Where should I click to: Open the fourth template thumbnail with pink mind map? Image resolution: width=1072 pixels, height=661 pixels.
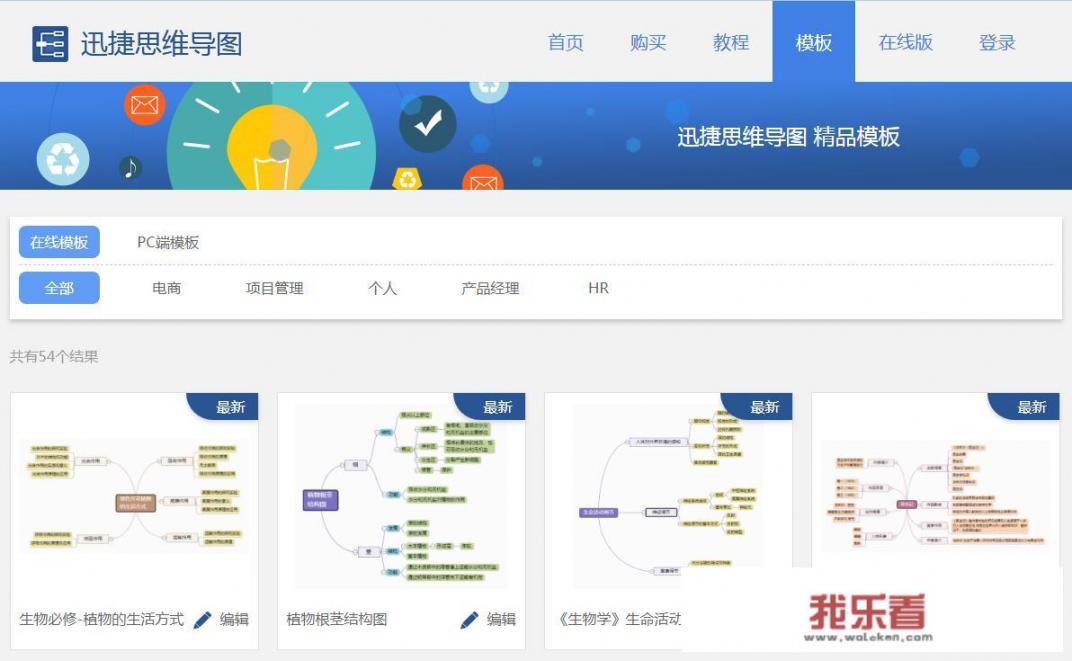[x=935, y=496]
